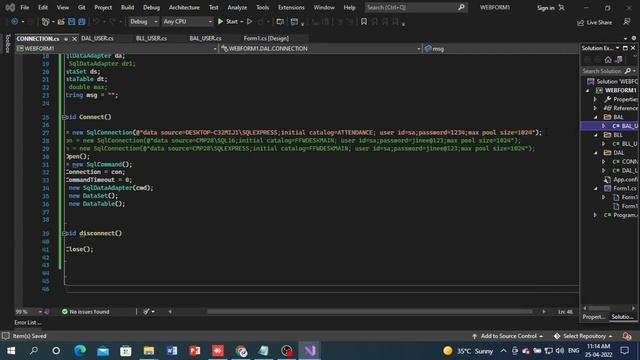Open the Start button dropdown arrow
The width and height of the screenshot is (640, 360).
(242, 22)
